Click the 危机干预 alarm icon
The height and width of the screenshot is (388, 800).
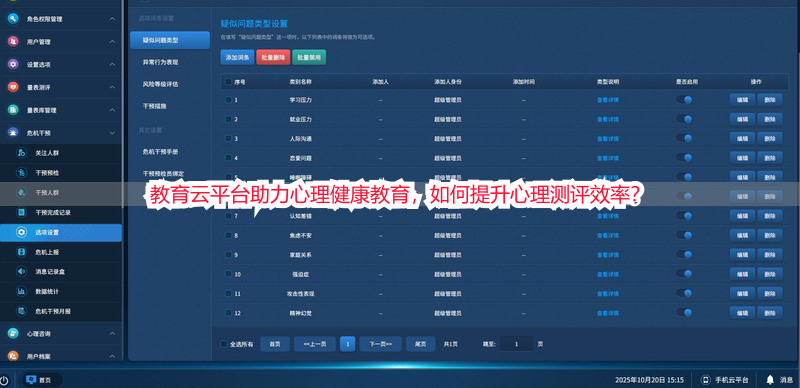point(13,133)
